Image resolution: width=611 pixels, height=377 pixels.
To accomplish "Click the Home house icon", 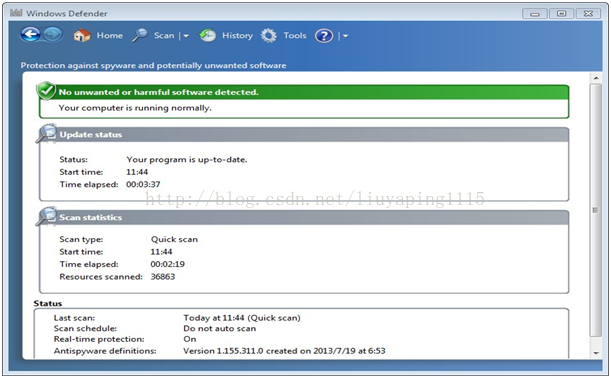I will coord(82,35).
